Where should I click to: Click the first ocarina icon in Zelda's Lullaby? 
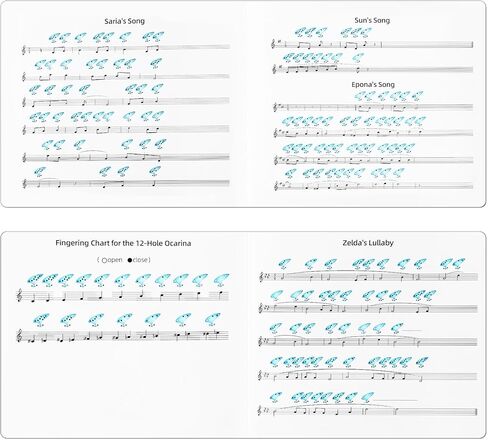pos(284,264)
